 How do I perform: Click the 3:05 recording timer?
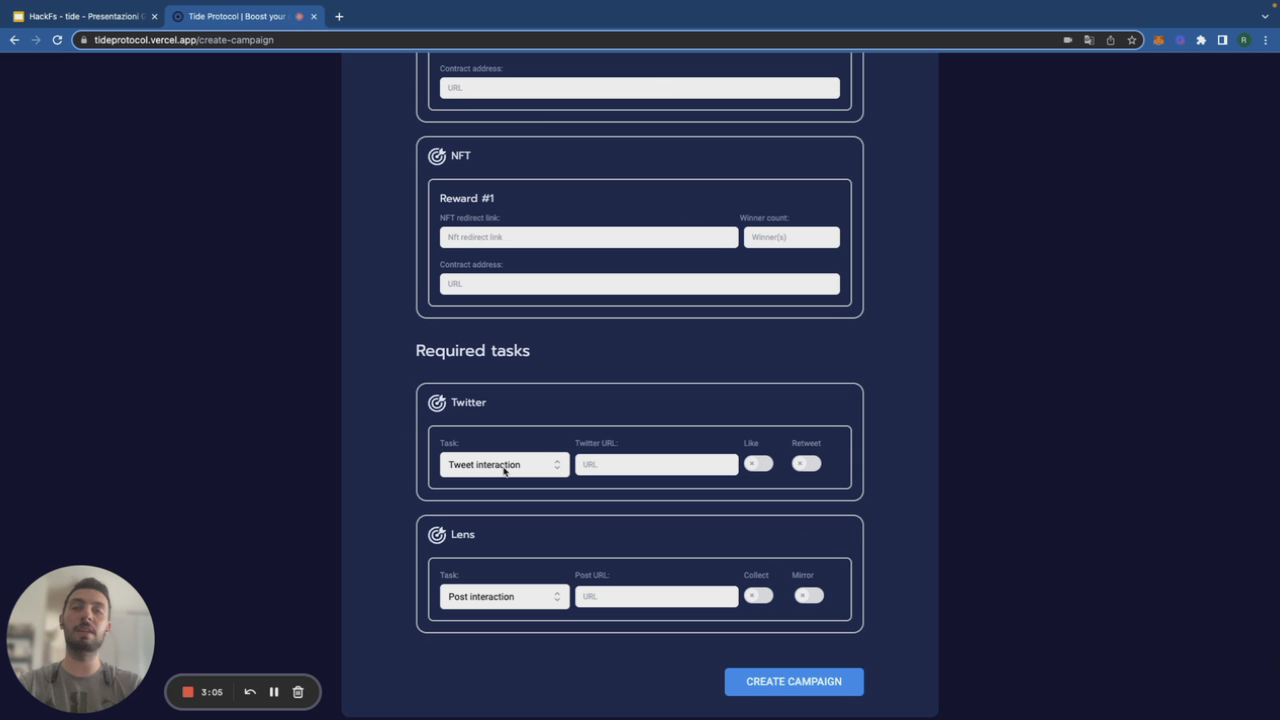click(212, 692)
